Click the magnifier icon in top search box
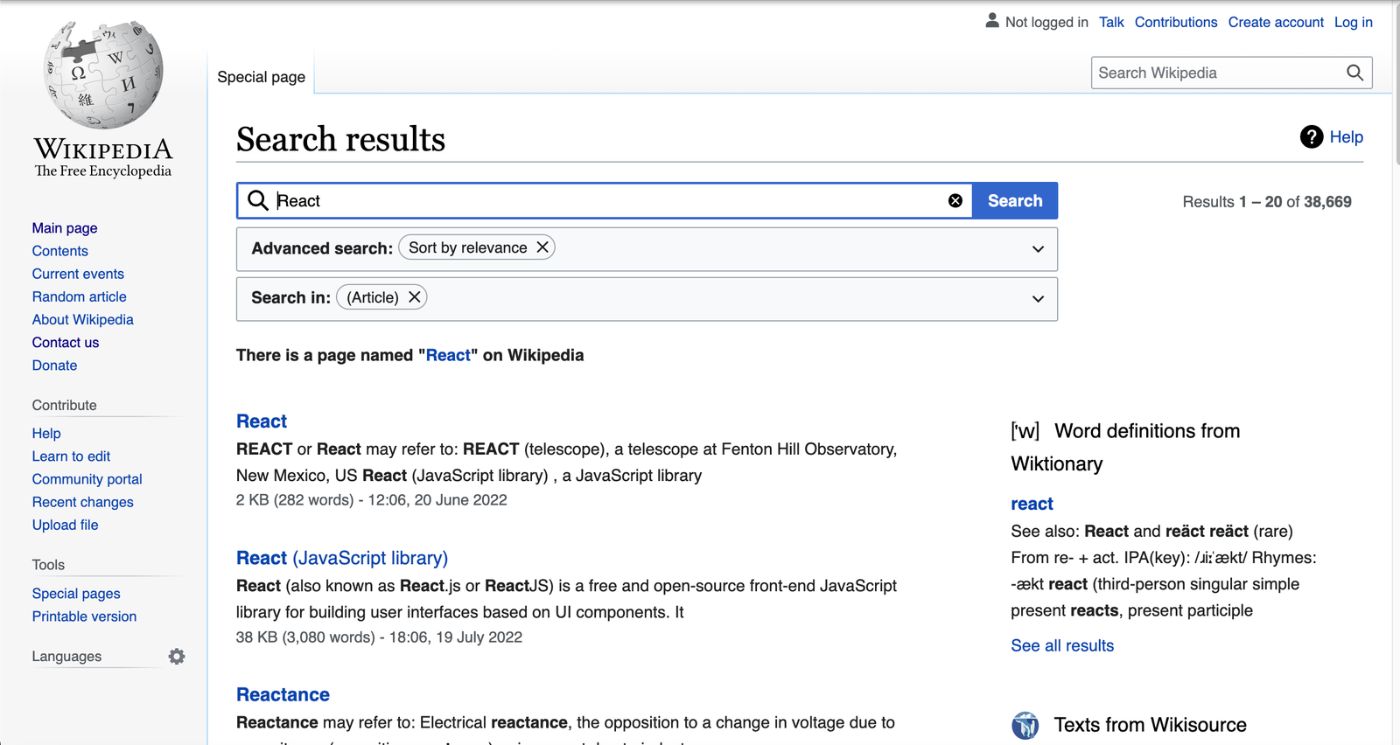The height and width of the screenshot is (745, 1400). 1355,72
